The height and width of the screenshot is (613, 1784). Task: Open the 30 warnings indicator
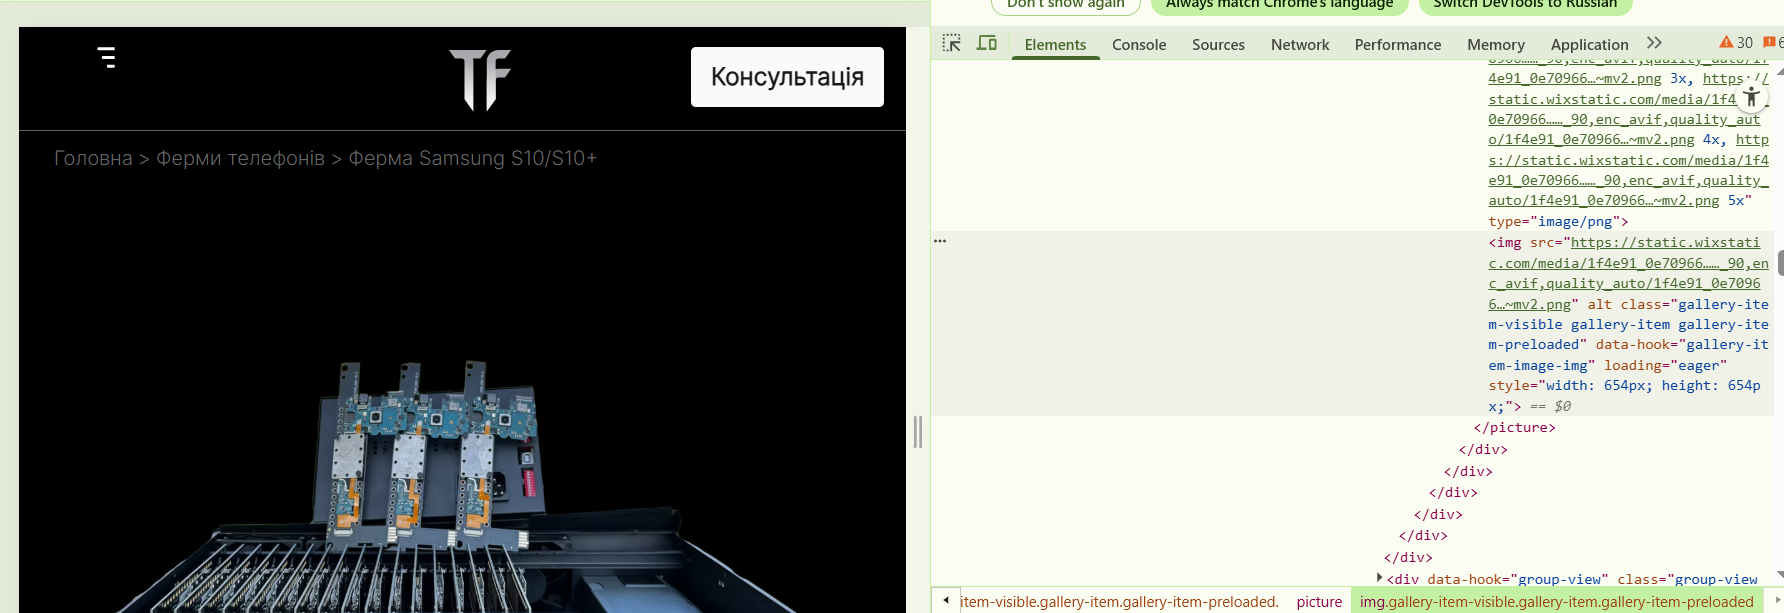[1736, 42]
